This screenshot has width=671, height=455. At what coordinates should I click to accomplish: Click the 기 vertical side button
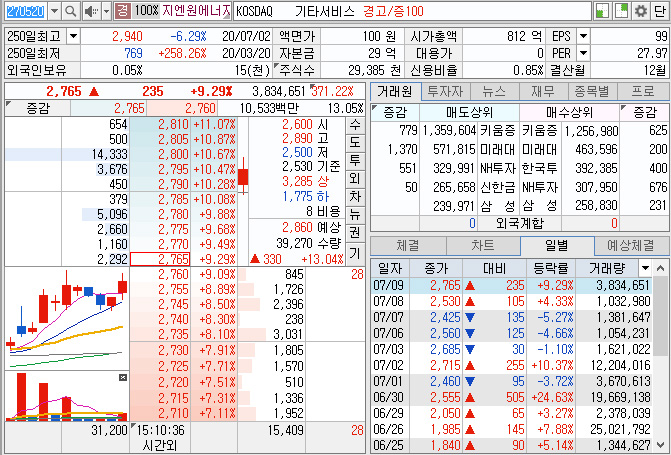[355, 253]
